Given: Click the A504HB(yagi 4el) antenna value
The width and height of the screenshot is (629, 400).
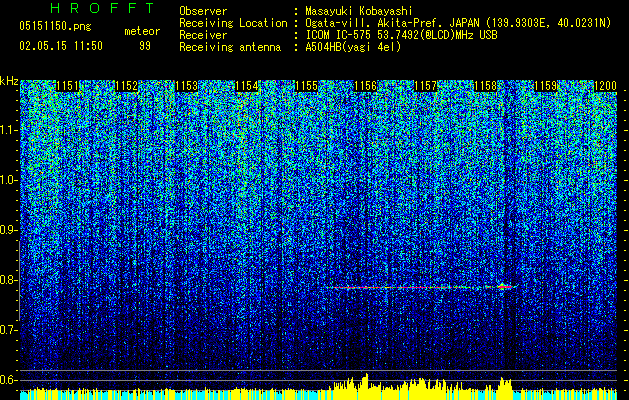Looking at the screenshot, I should coord(353,47).
